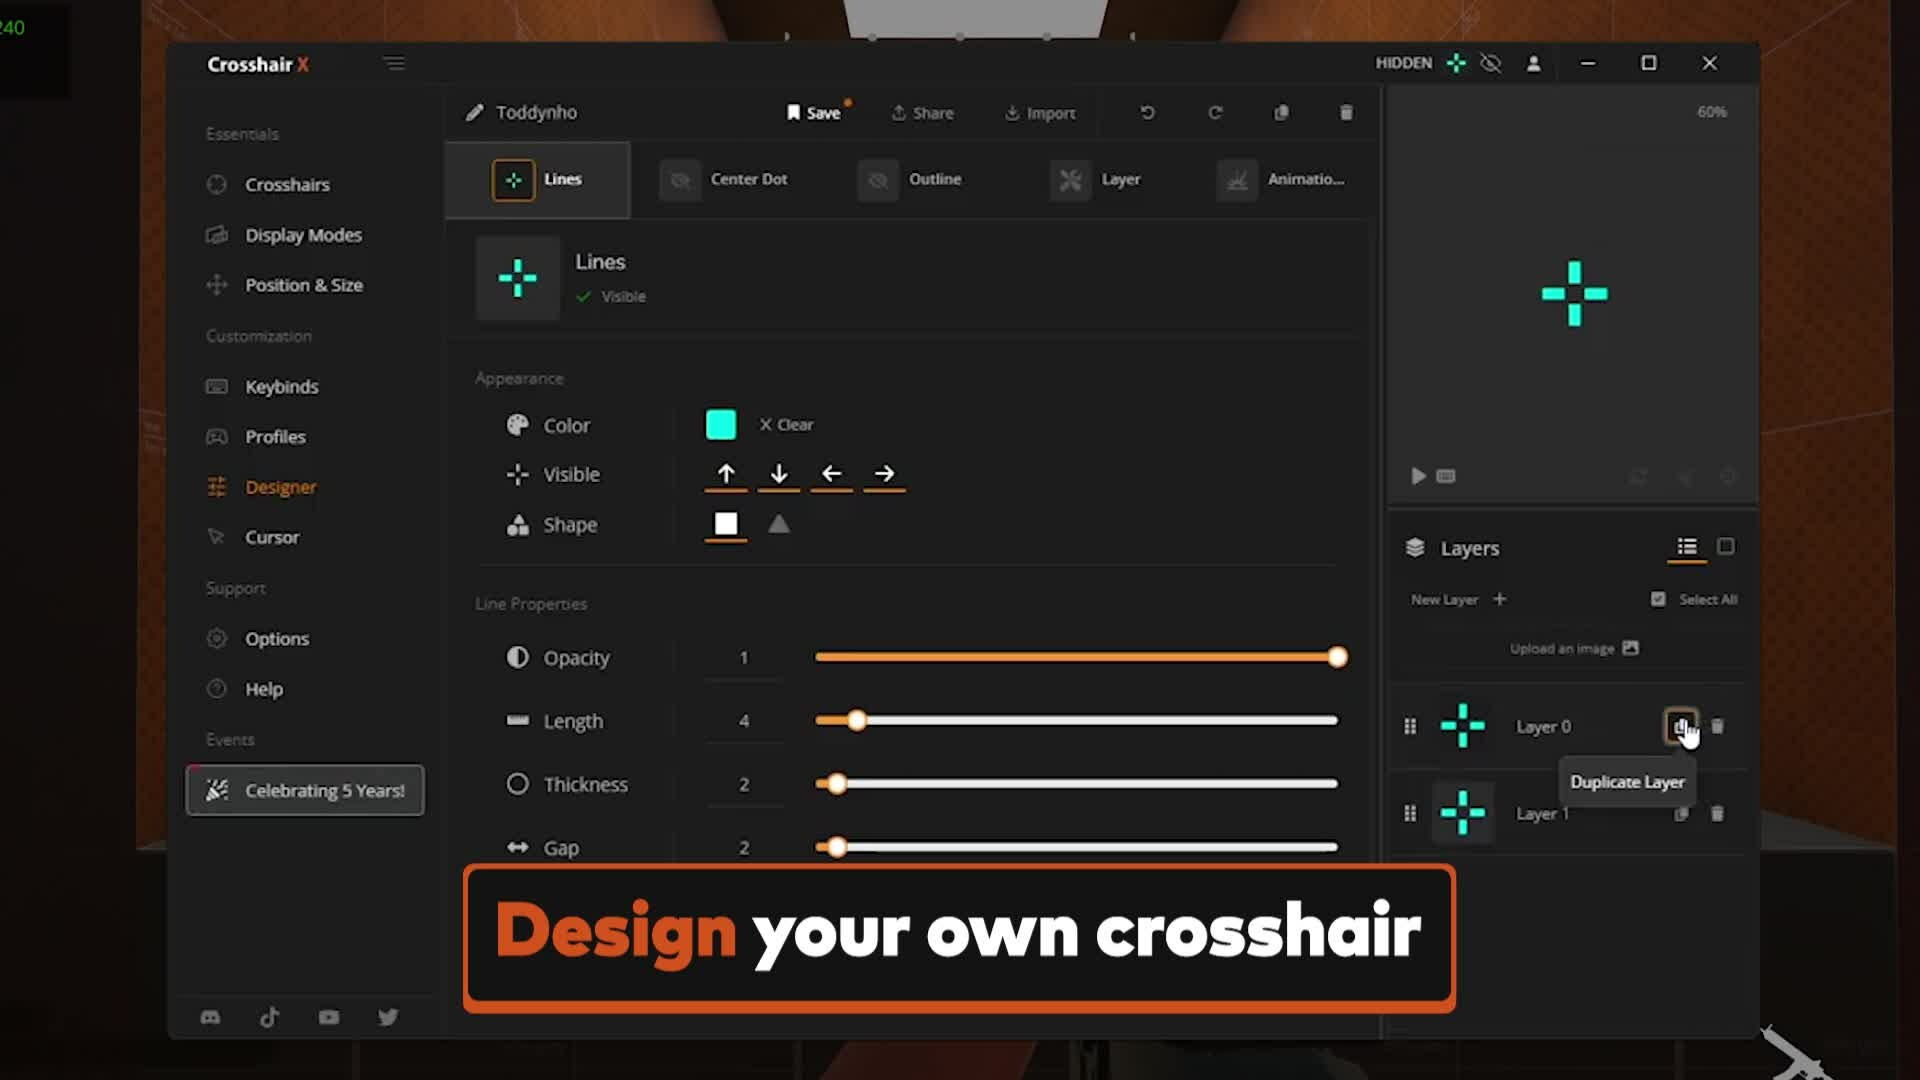Click the Import button
Viewport: 1920px width, 1080px height.
click(1040, 113)
